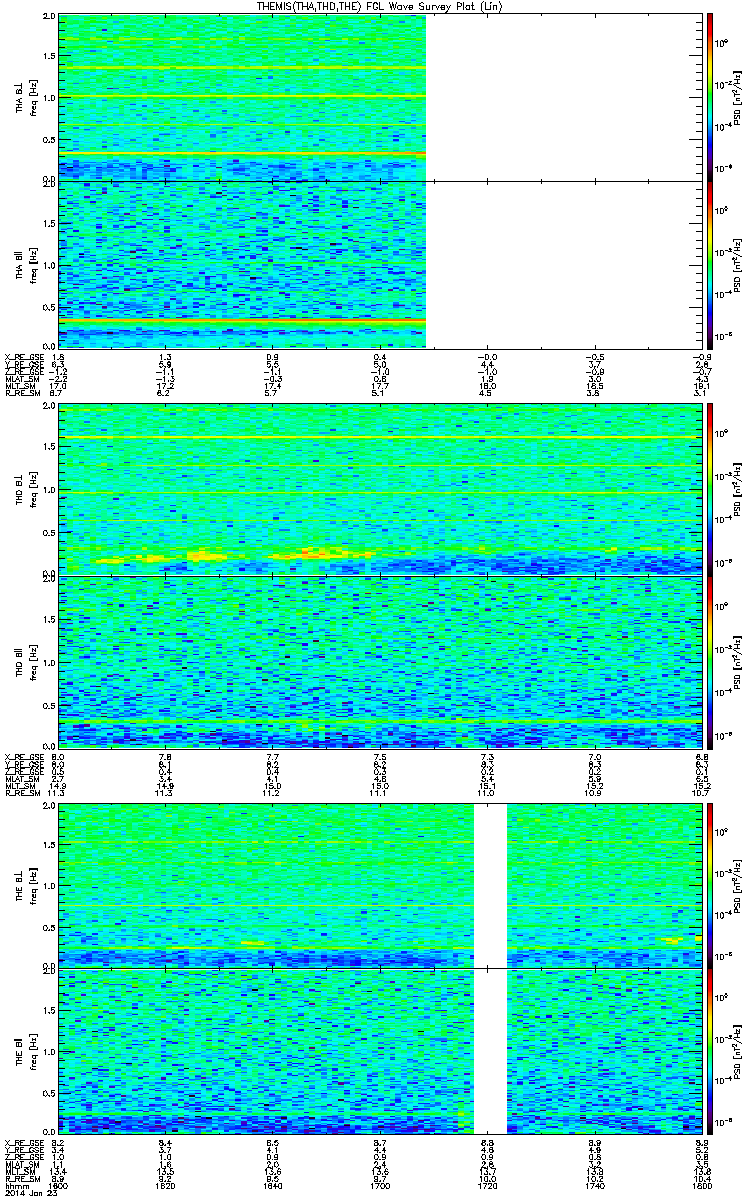
Task: Select the THE B-parallel PSD color bar
Action: click(710, 1051)
